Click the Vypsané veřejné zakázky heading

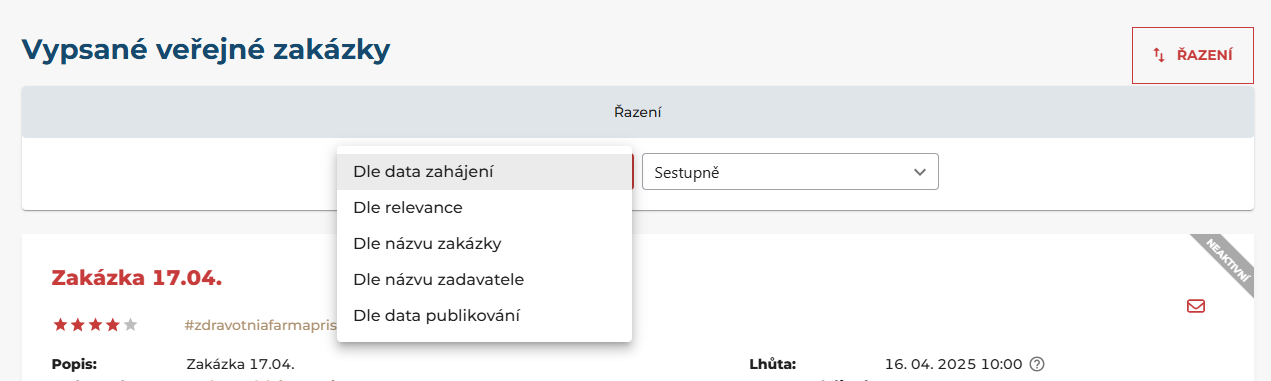(x=205, y=51)
